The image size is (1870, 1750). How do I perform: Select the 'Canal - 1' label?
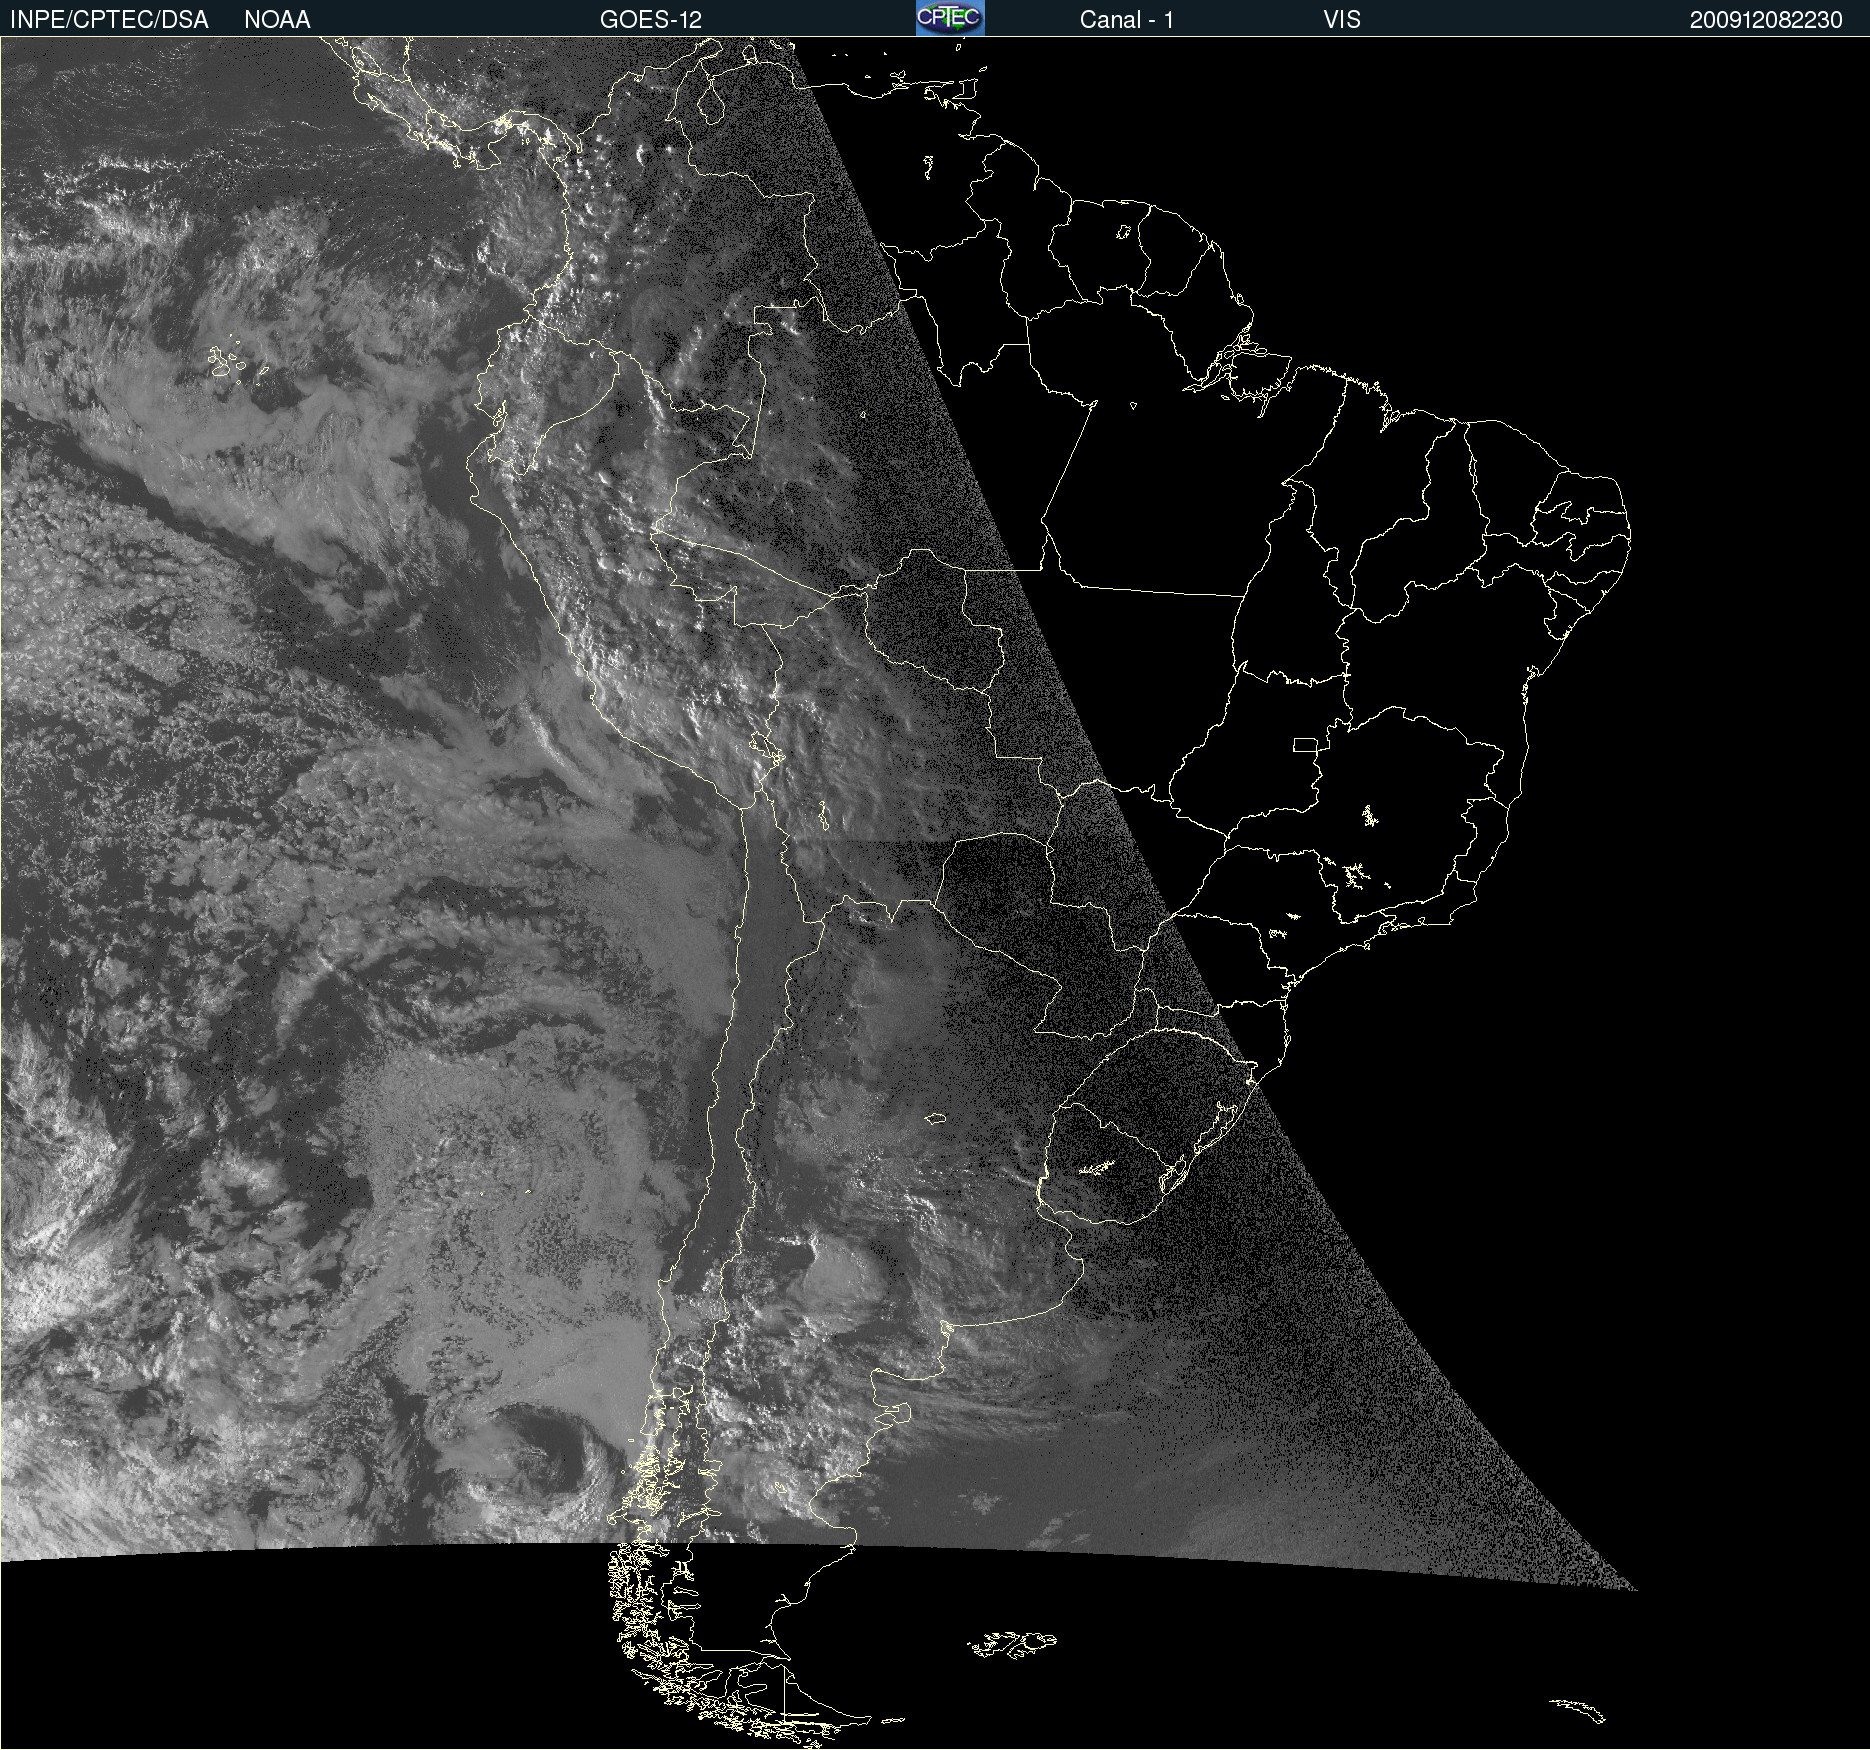click(1126, 20)
